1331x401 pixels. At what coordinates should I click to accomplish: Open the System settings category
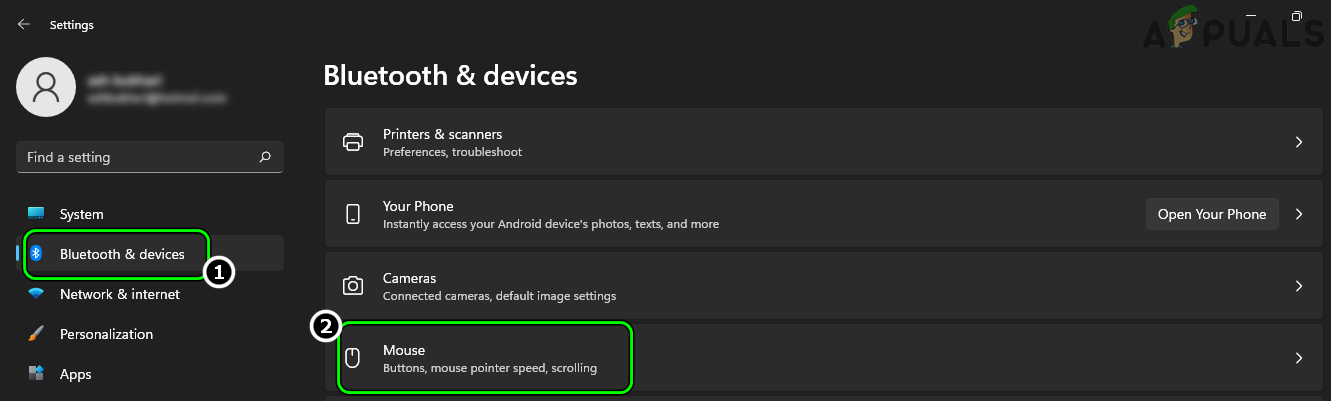[x=81, y=214]
